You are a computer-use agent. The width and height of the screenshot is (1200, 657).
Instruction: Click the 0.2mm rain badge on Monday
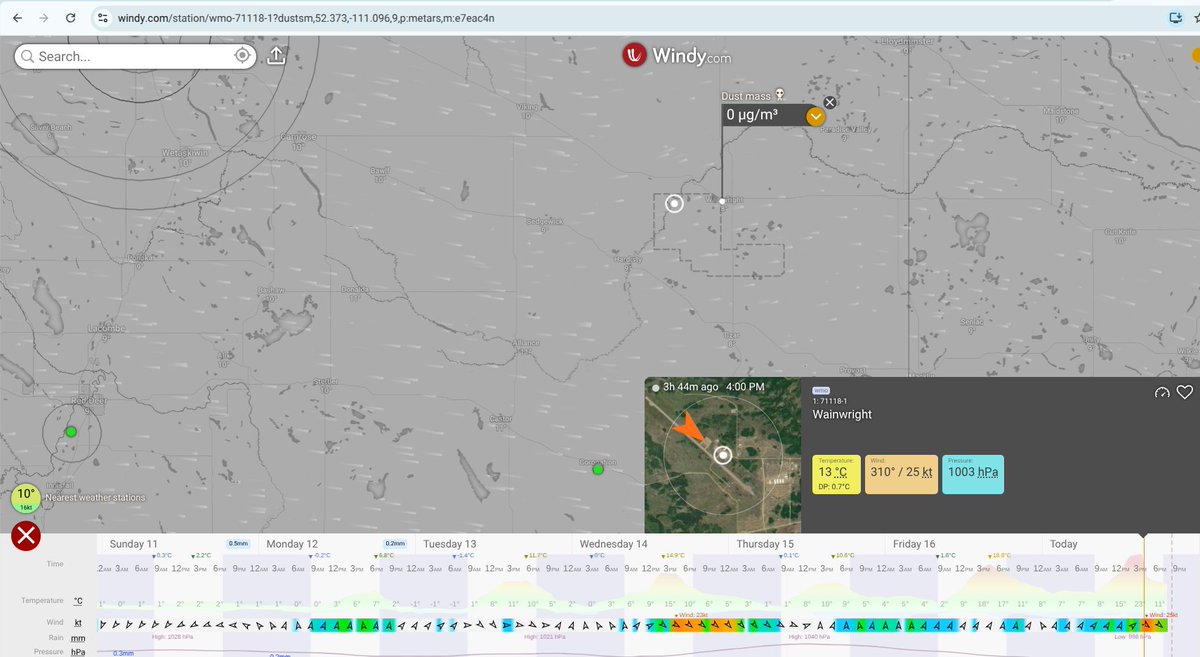396,544
